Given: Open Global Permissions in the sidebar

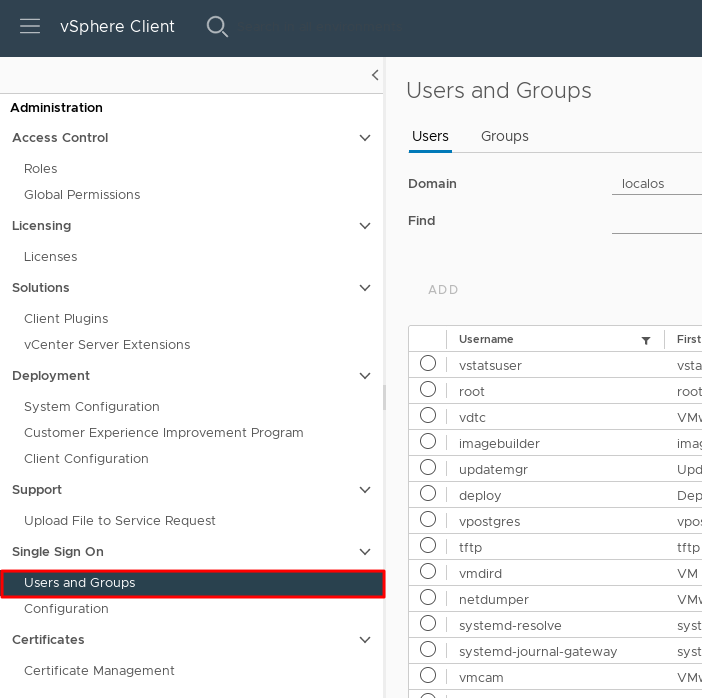Looking at the screenshot, I should [82, 195].
